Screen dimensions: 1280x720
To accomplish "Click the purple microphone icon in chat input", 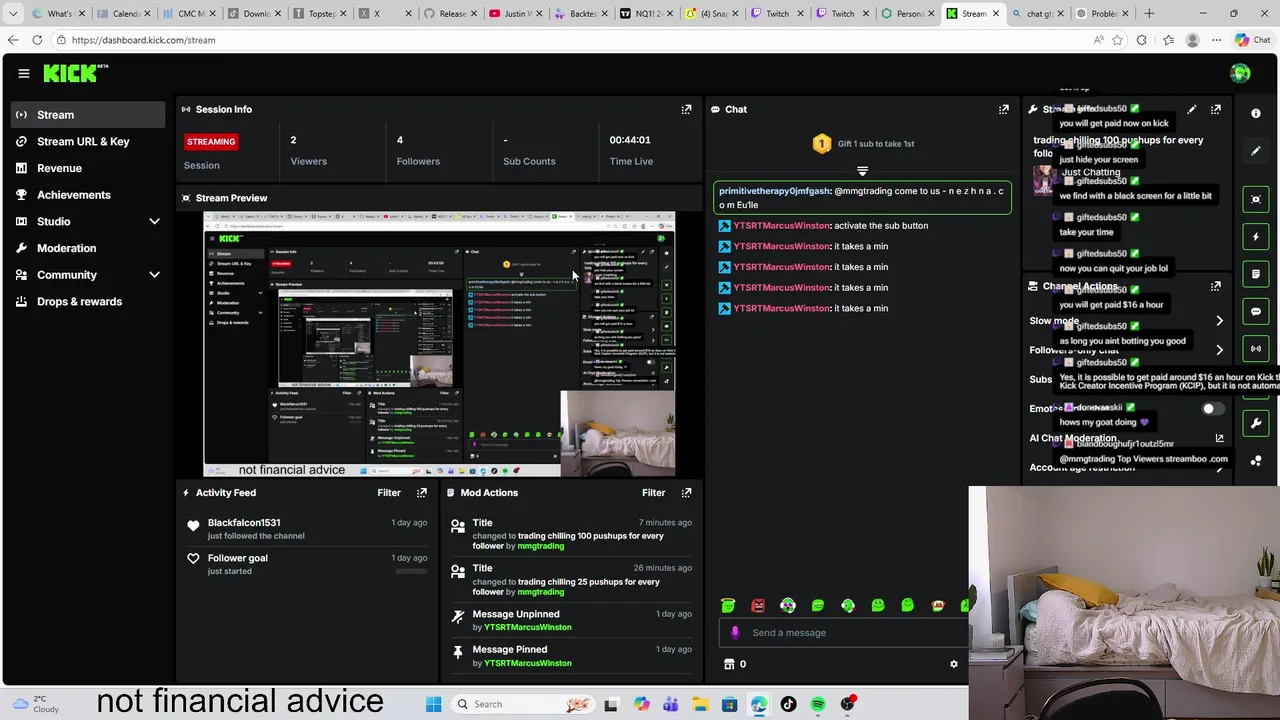I will coord(735,632).
